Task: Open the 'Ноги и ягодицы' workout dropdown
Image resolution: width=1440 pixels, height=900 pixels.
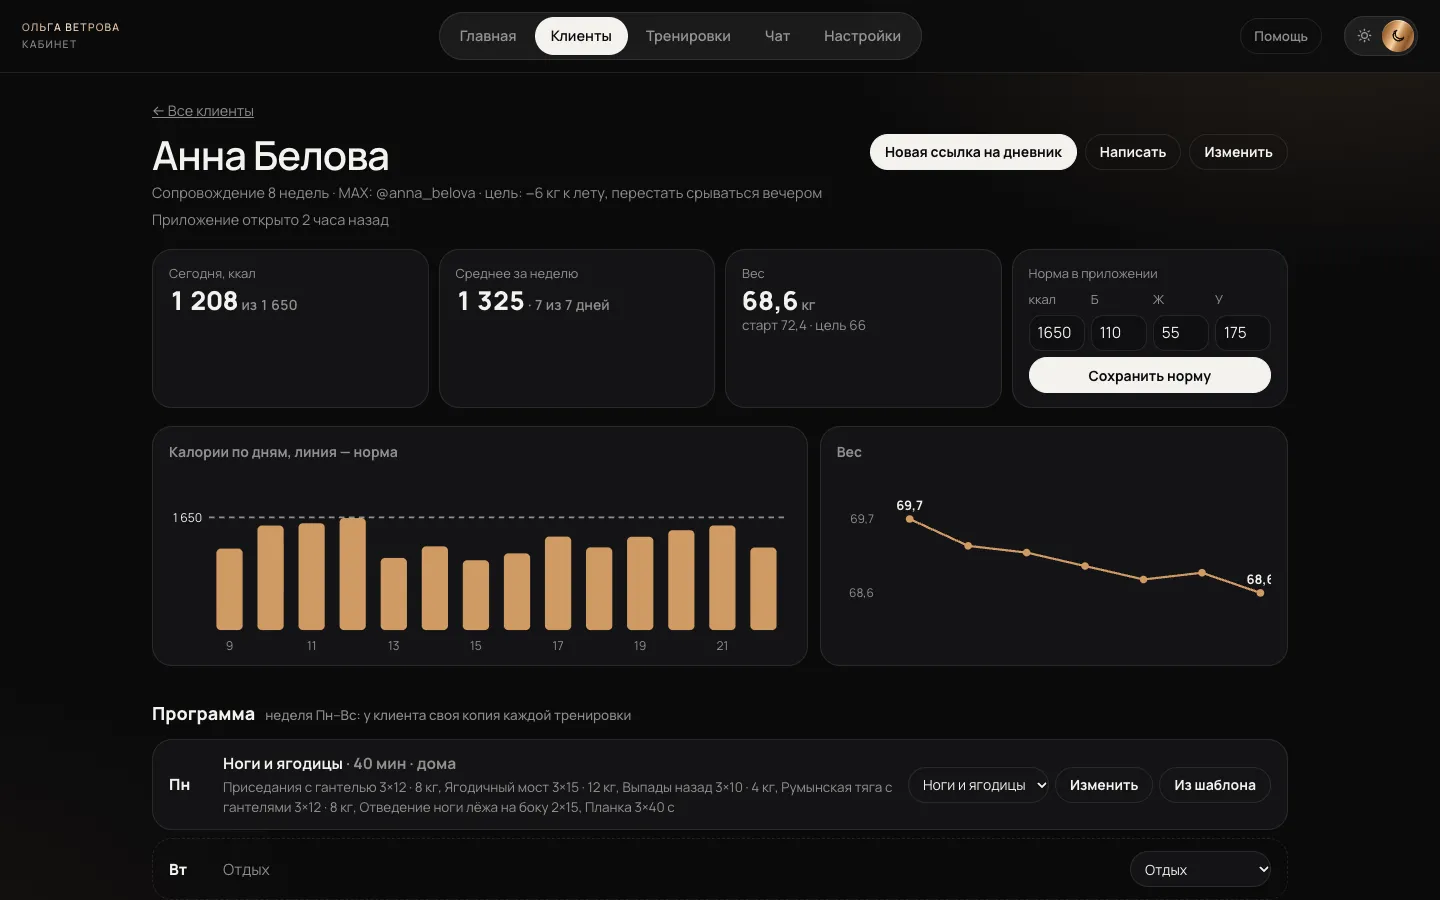Action: coord(979,785)
